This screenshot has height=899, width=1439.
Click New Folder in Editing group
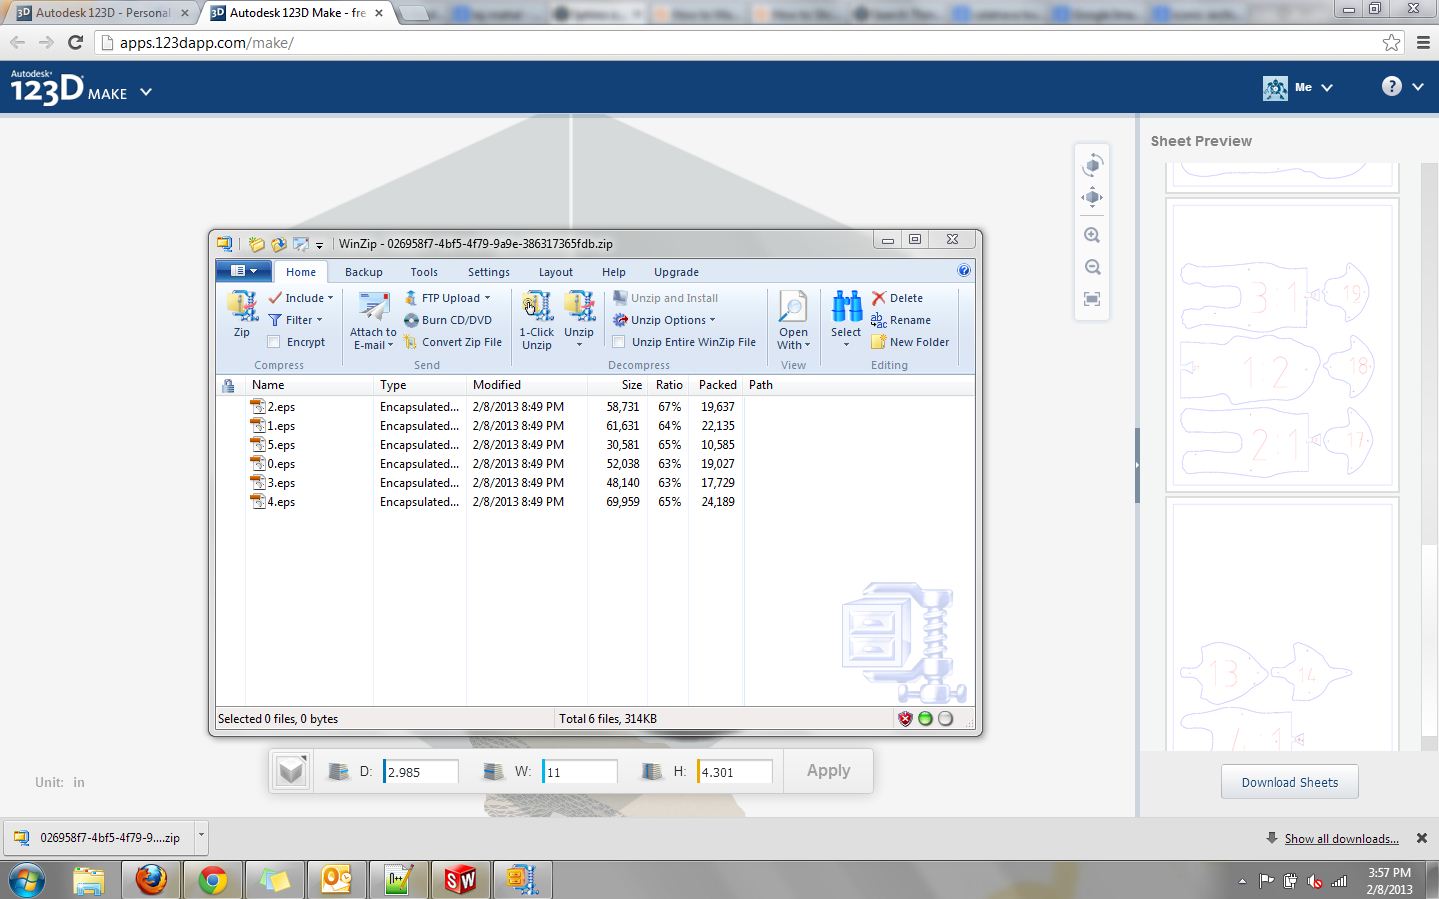click(910, 342)
